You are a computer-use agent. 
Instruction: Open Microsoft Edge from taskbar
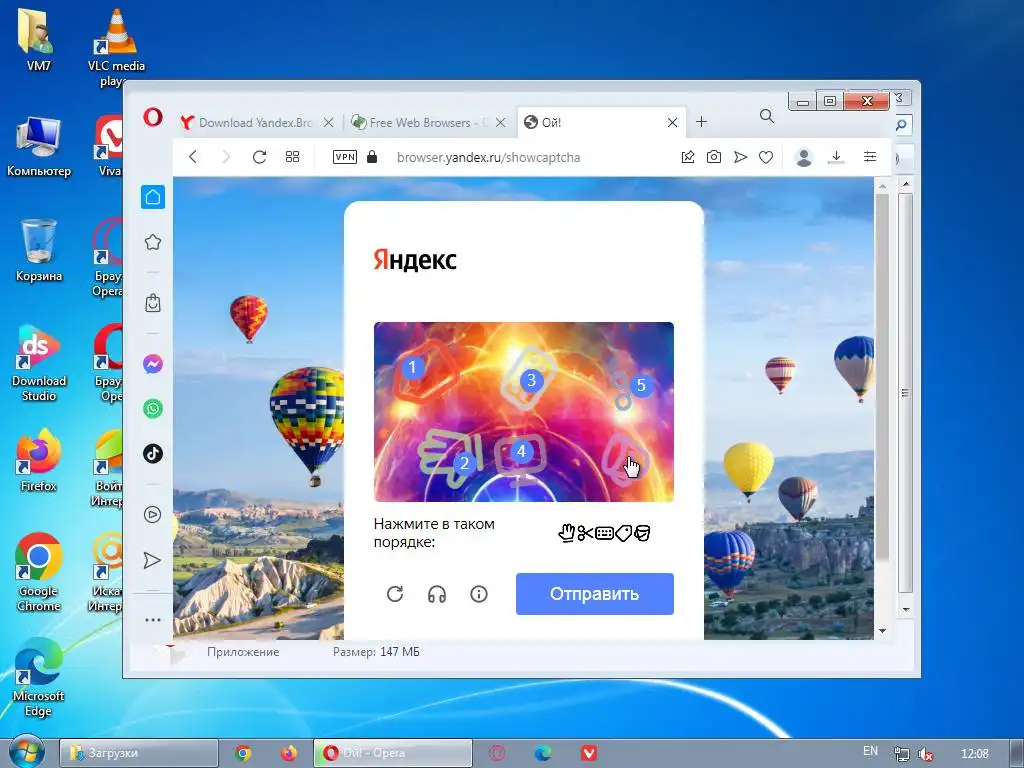pyautogui.click(x=542, y=753)
